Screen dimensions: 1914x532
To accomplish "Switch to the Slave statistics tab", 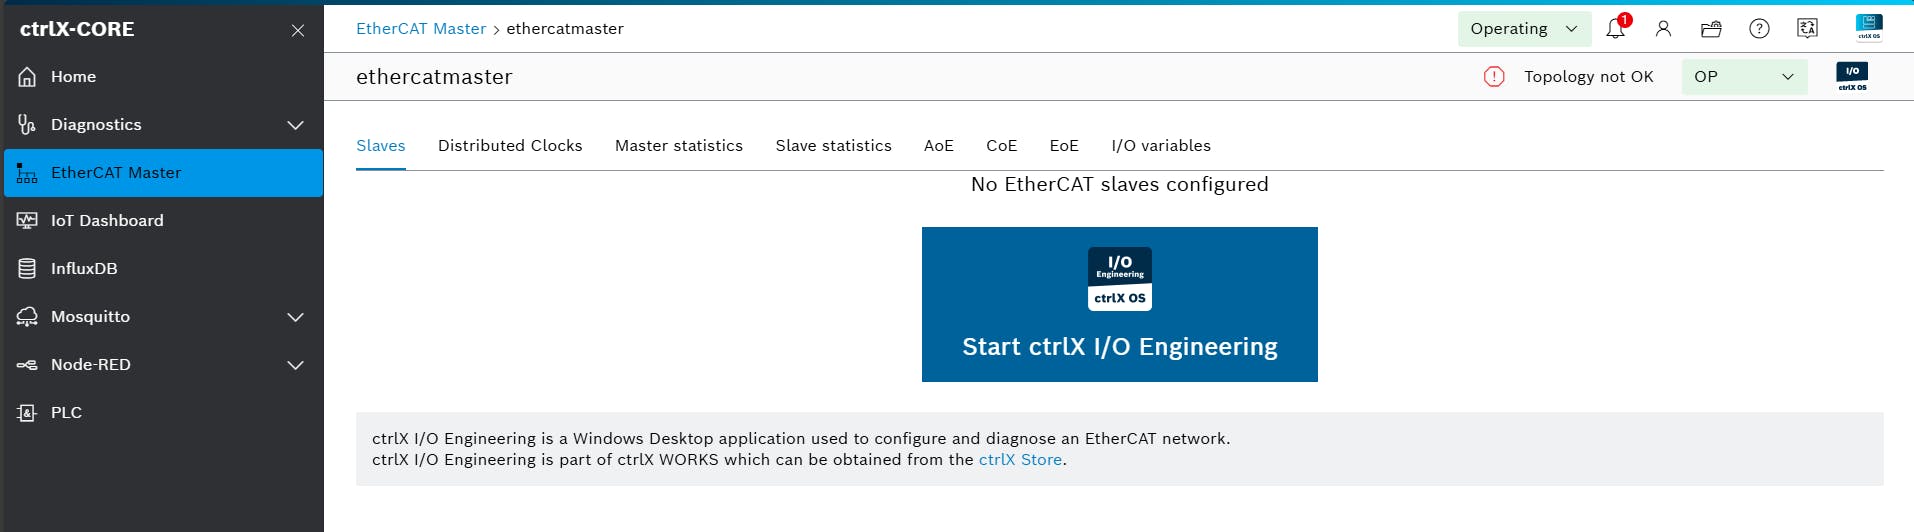I will click(x=834, y=146).
